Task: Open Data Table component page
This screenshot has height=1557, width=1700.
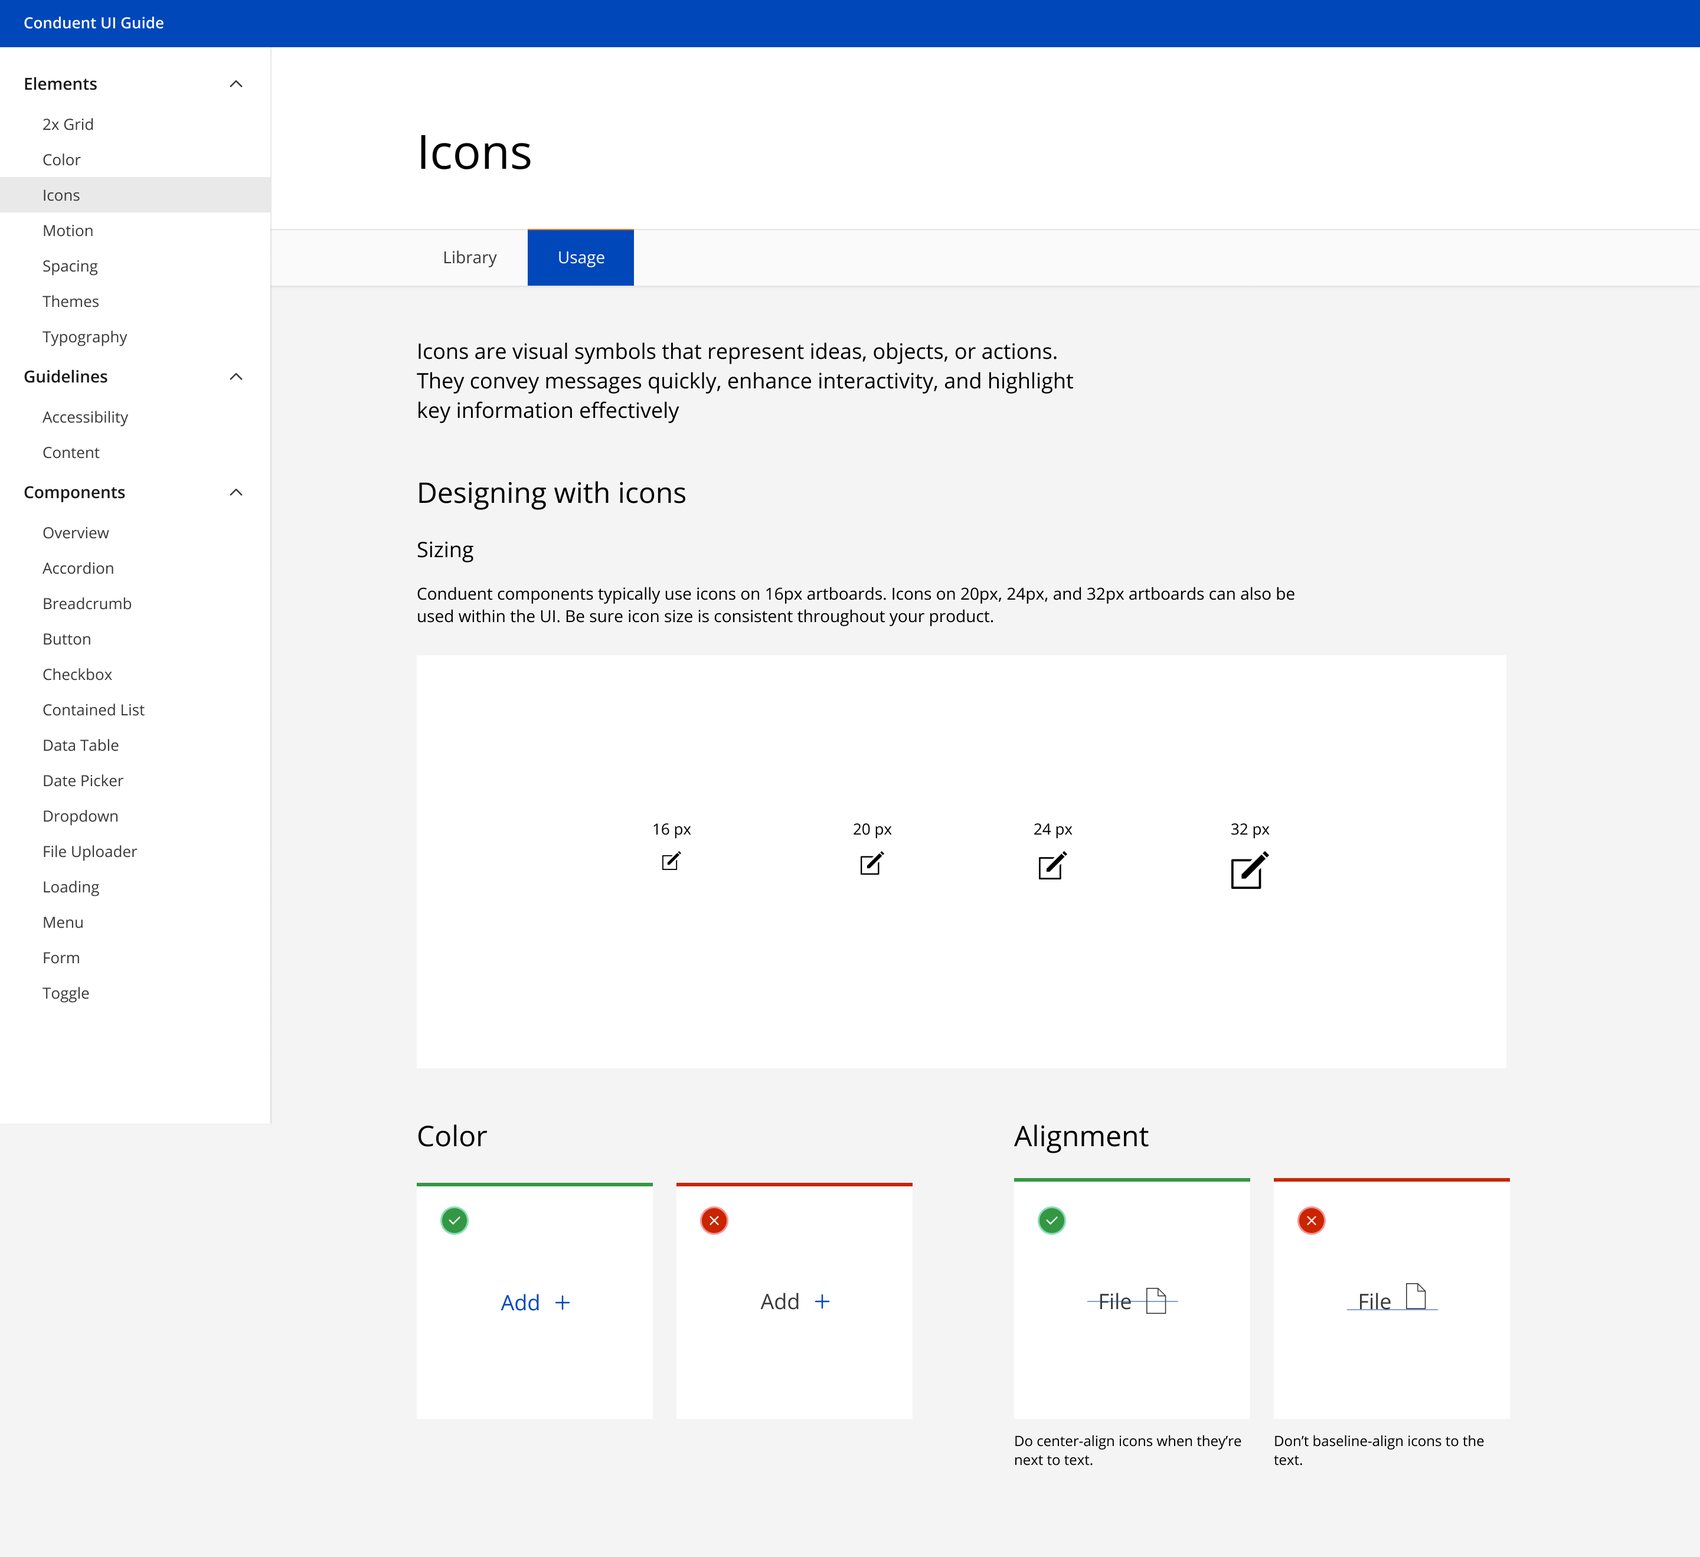Action: click(135, 745)
